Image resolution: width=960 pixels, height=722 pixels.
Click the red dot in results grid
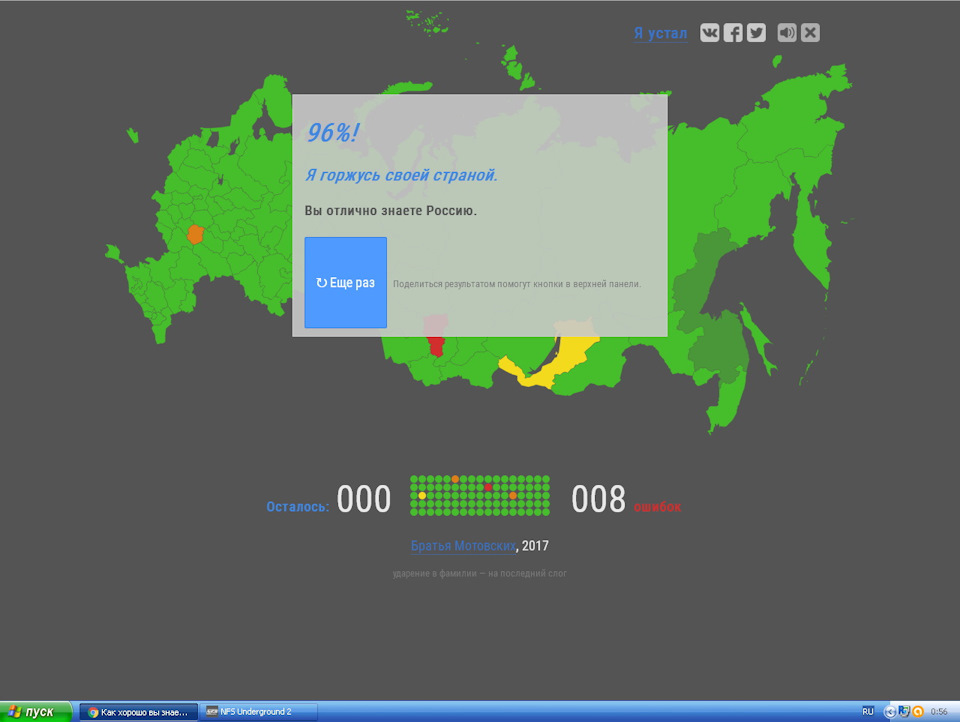488,487
